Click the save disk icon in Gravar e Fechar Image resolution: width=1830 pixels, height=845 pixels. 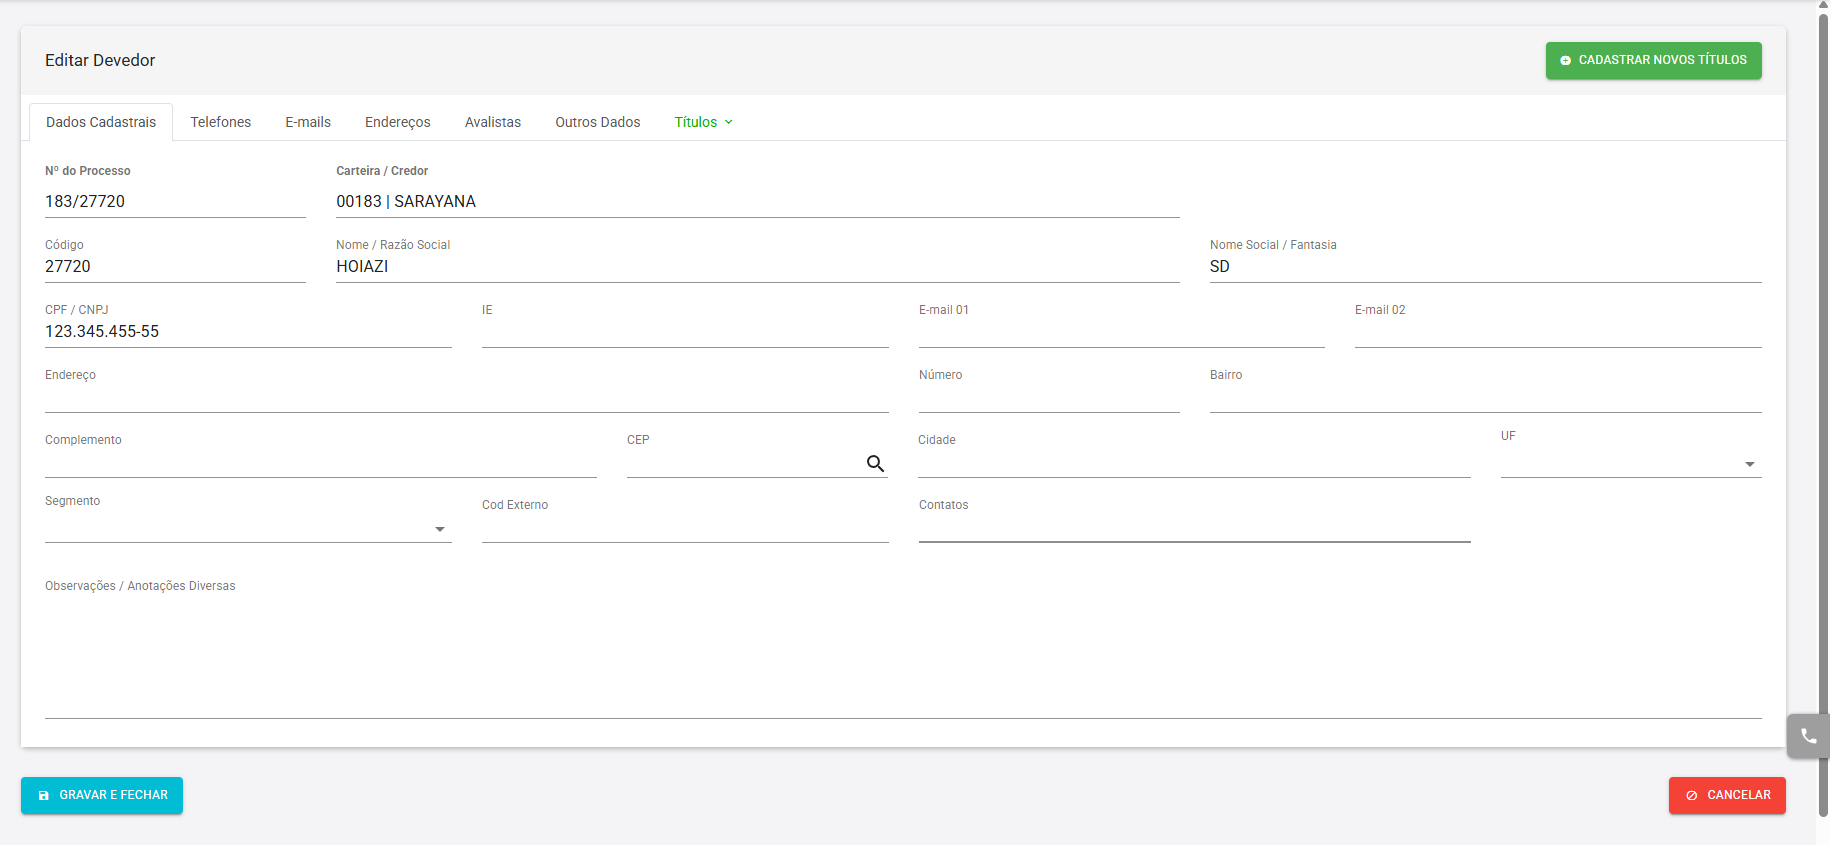point(44,796)
